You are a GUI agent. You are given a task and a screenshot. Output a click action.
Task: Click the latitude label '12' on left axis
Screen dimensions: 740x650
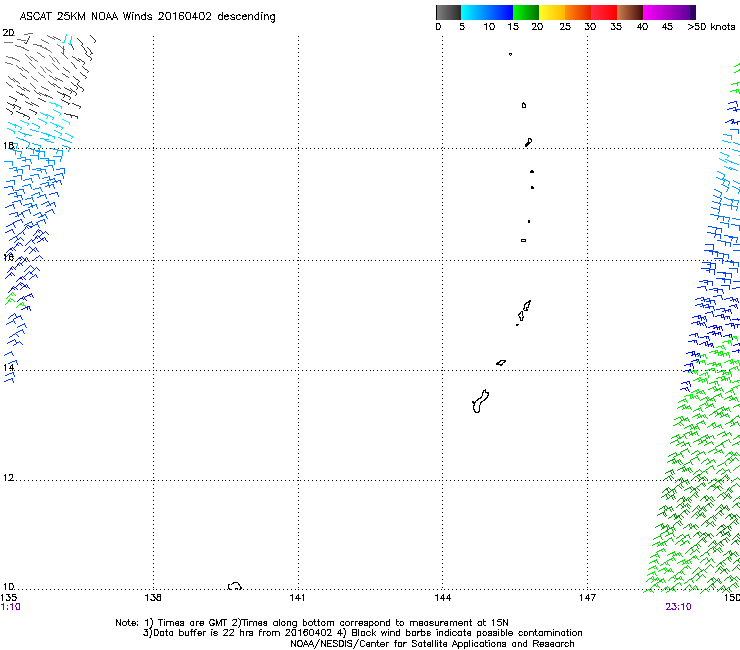(x=8, y=478)
